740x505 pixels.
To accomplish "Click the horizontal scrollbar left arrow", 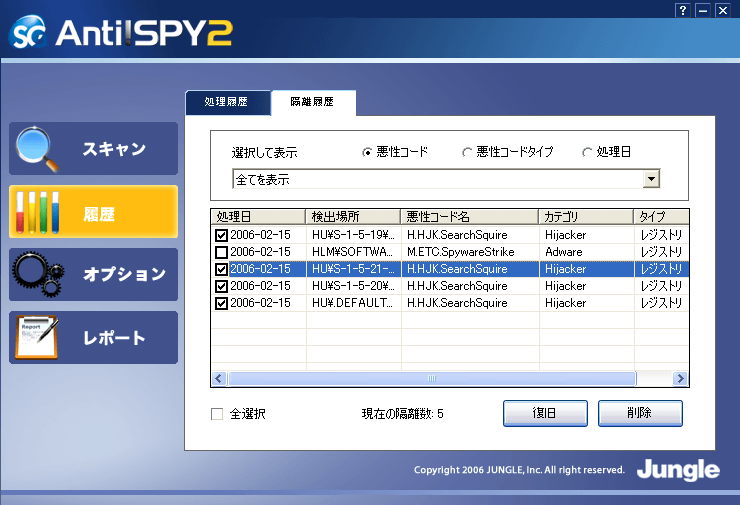I will 219,379.
